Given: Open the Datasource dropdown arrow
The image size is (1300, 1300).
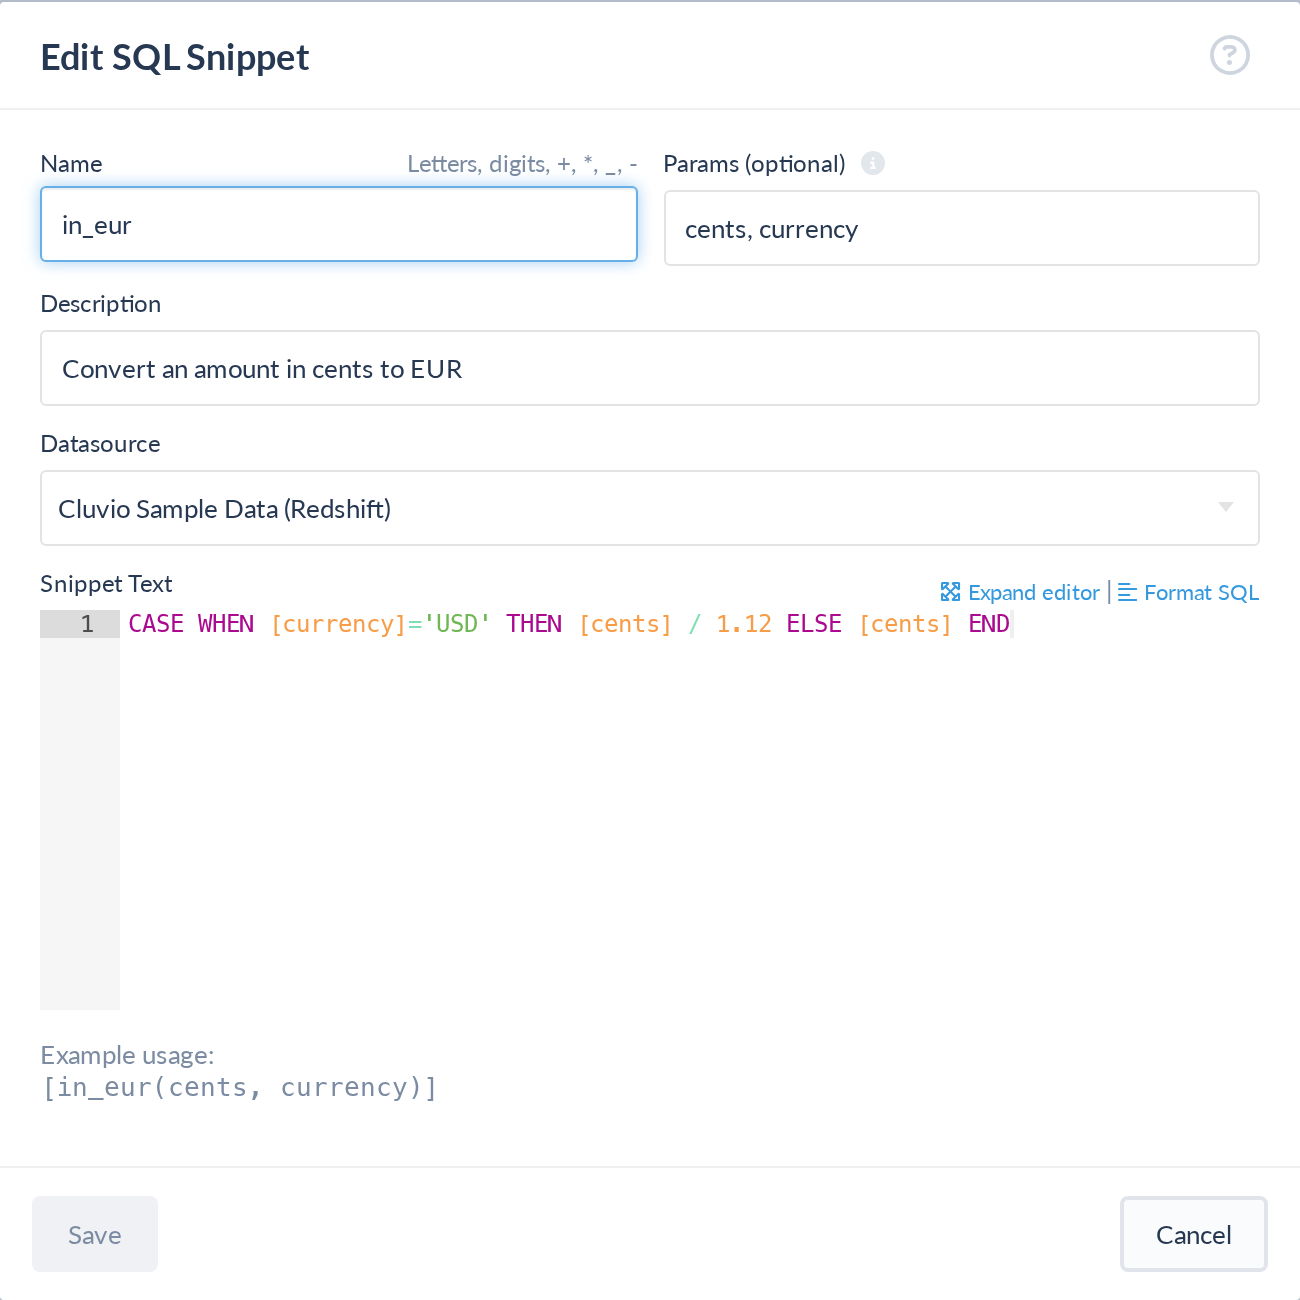Looking at the screenshot, I should point(1225,507).
